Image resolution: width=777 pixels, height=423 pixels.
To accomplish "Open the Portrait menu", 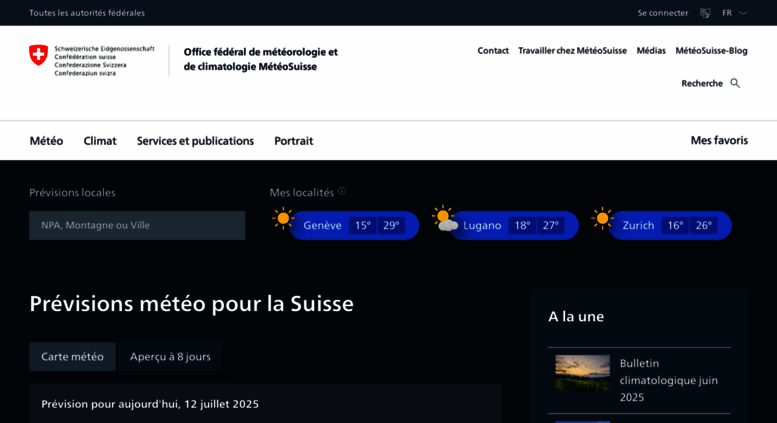I will point(293,141).
